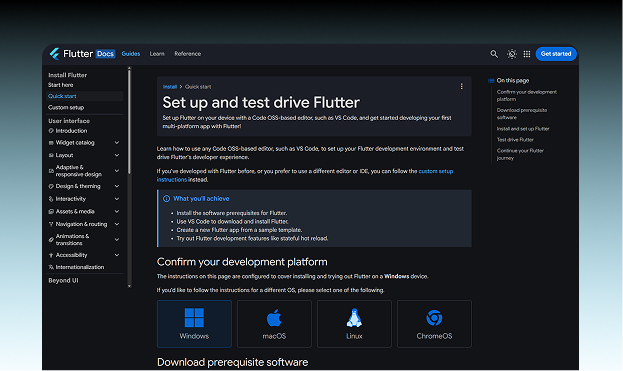This screenshot has height=371, width=623.
Task: Select Custom setup in sidebar
Action: [x=66, y=108]
